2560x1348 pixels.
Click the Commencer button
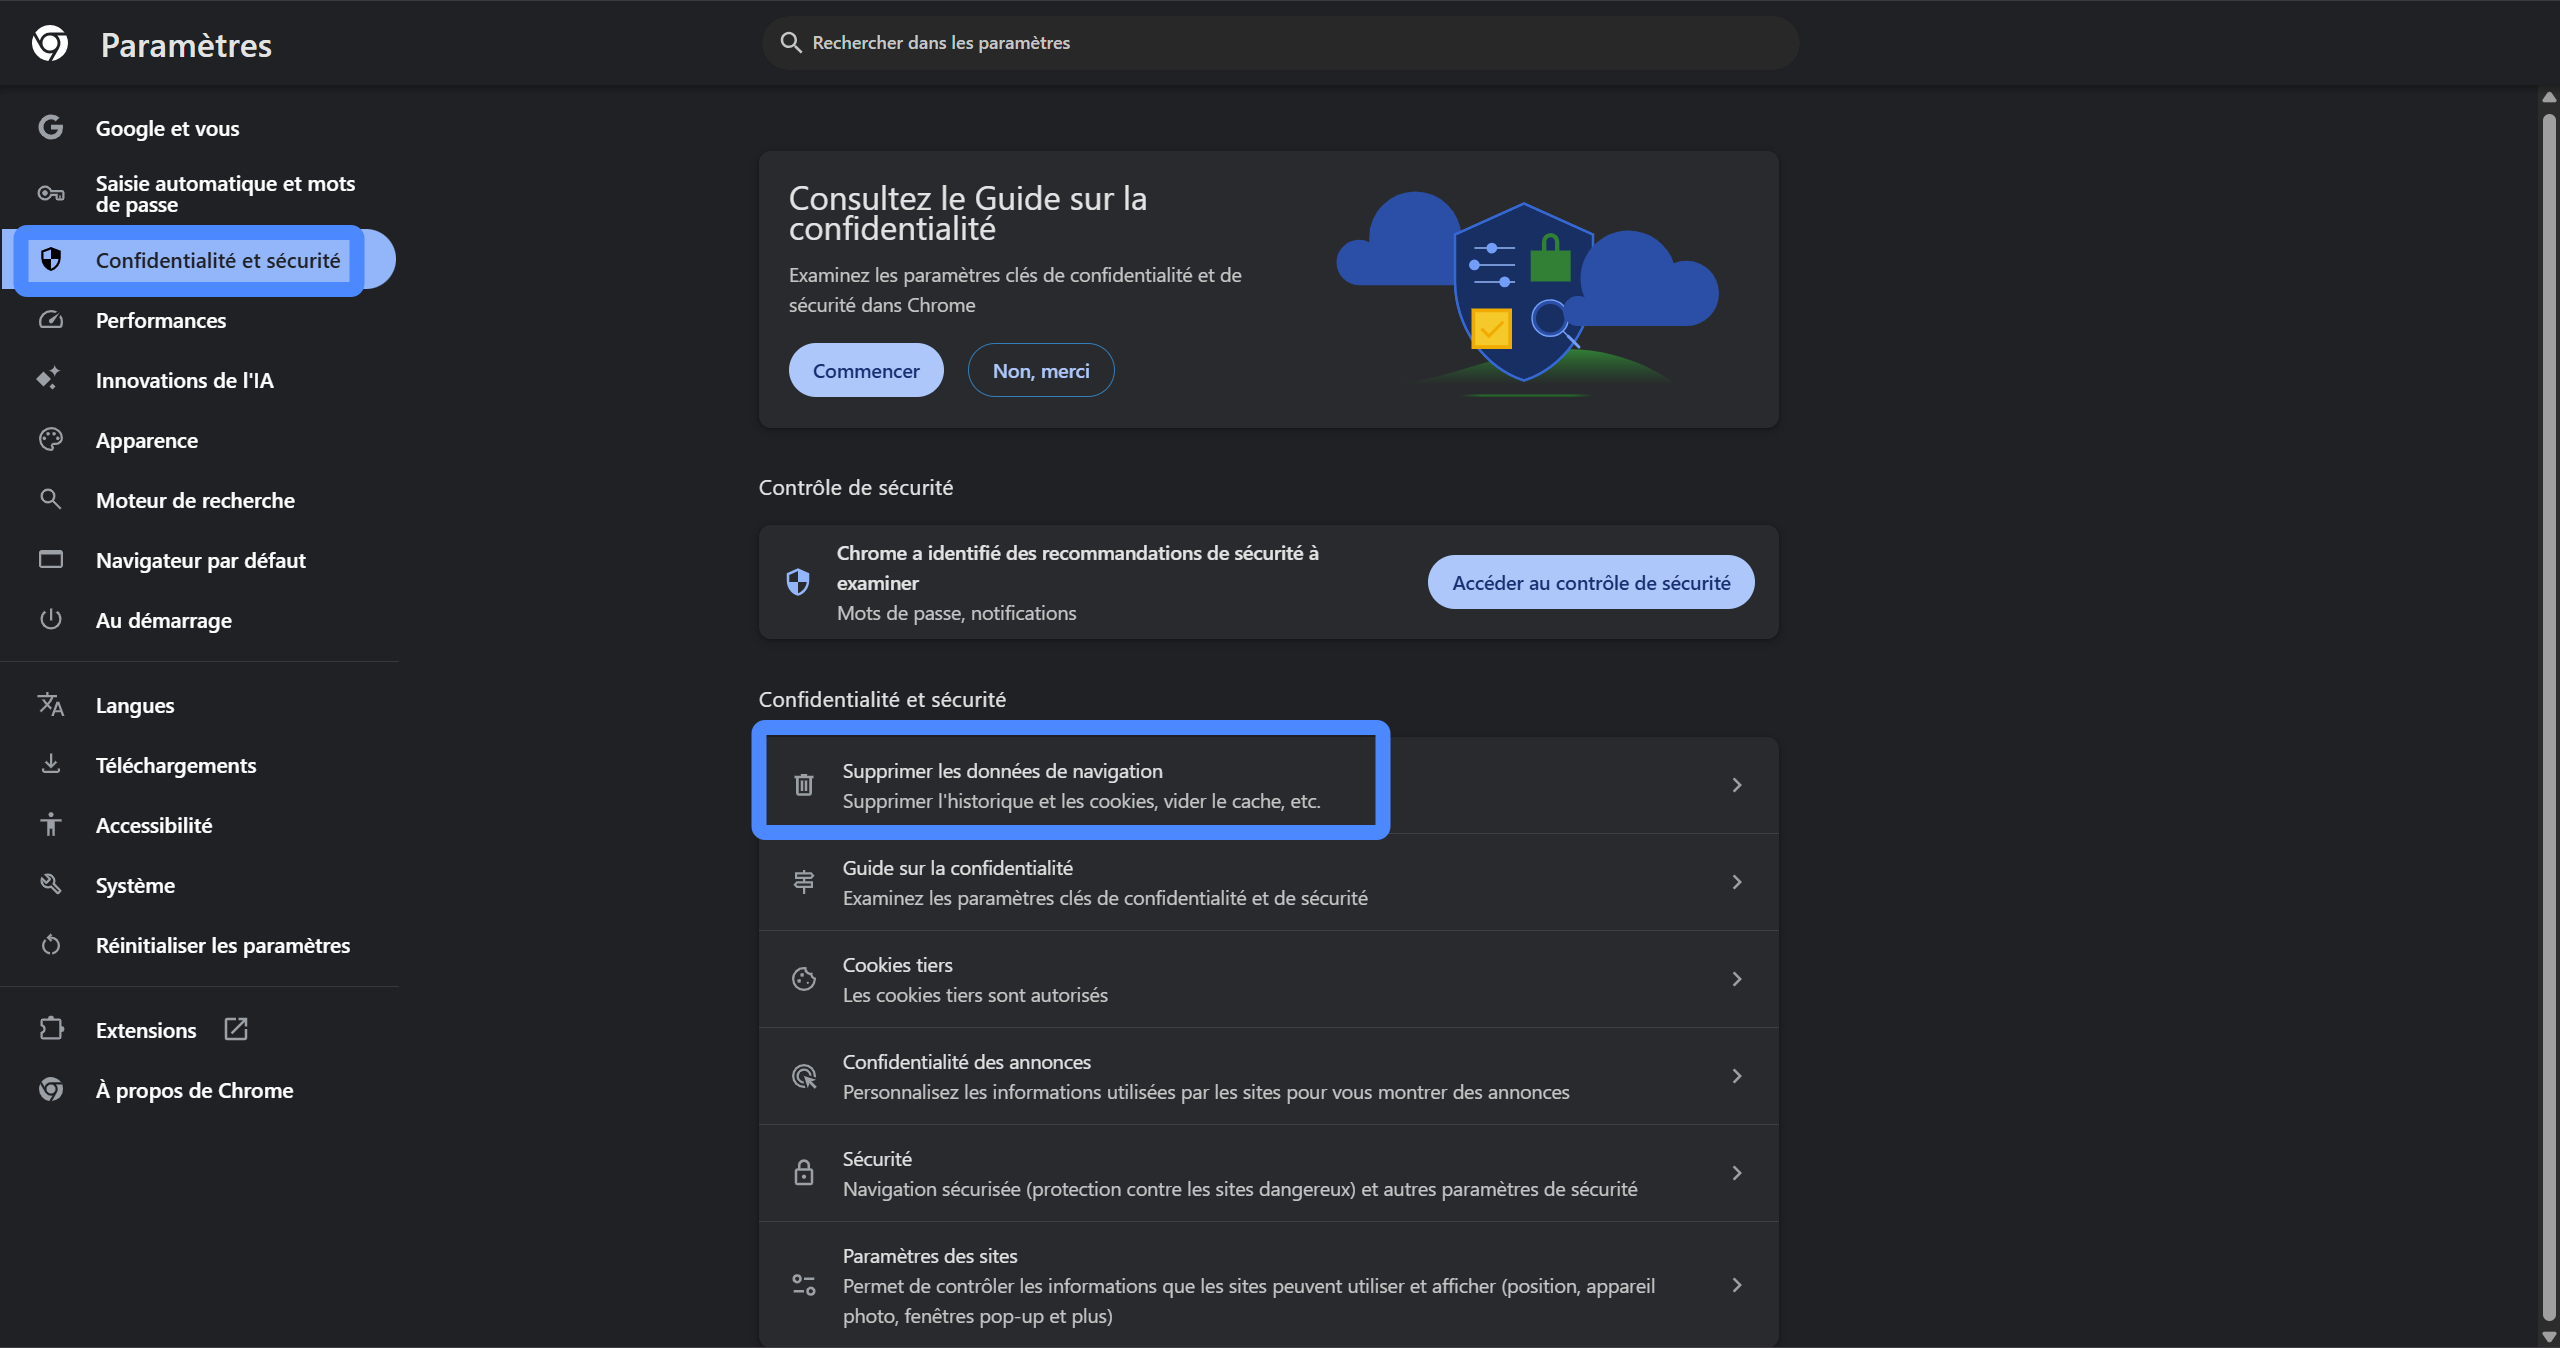tap(866, 370)
